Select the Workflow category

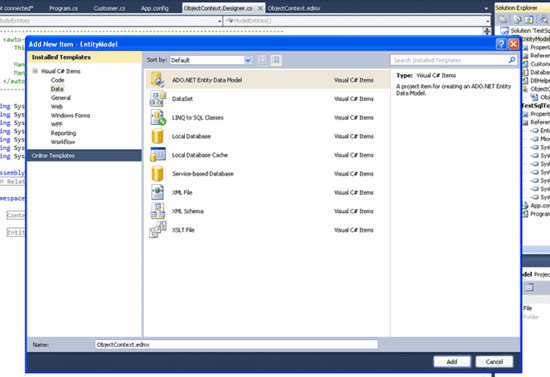(x=63, y=142)
